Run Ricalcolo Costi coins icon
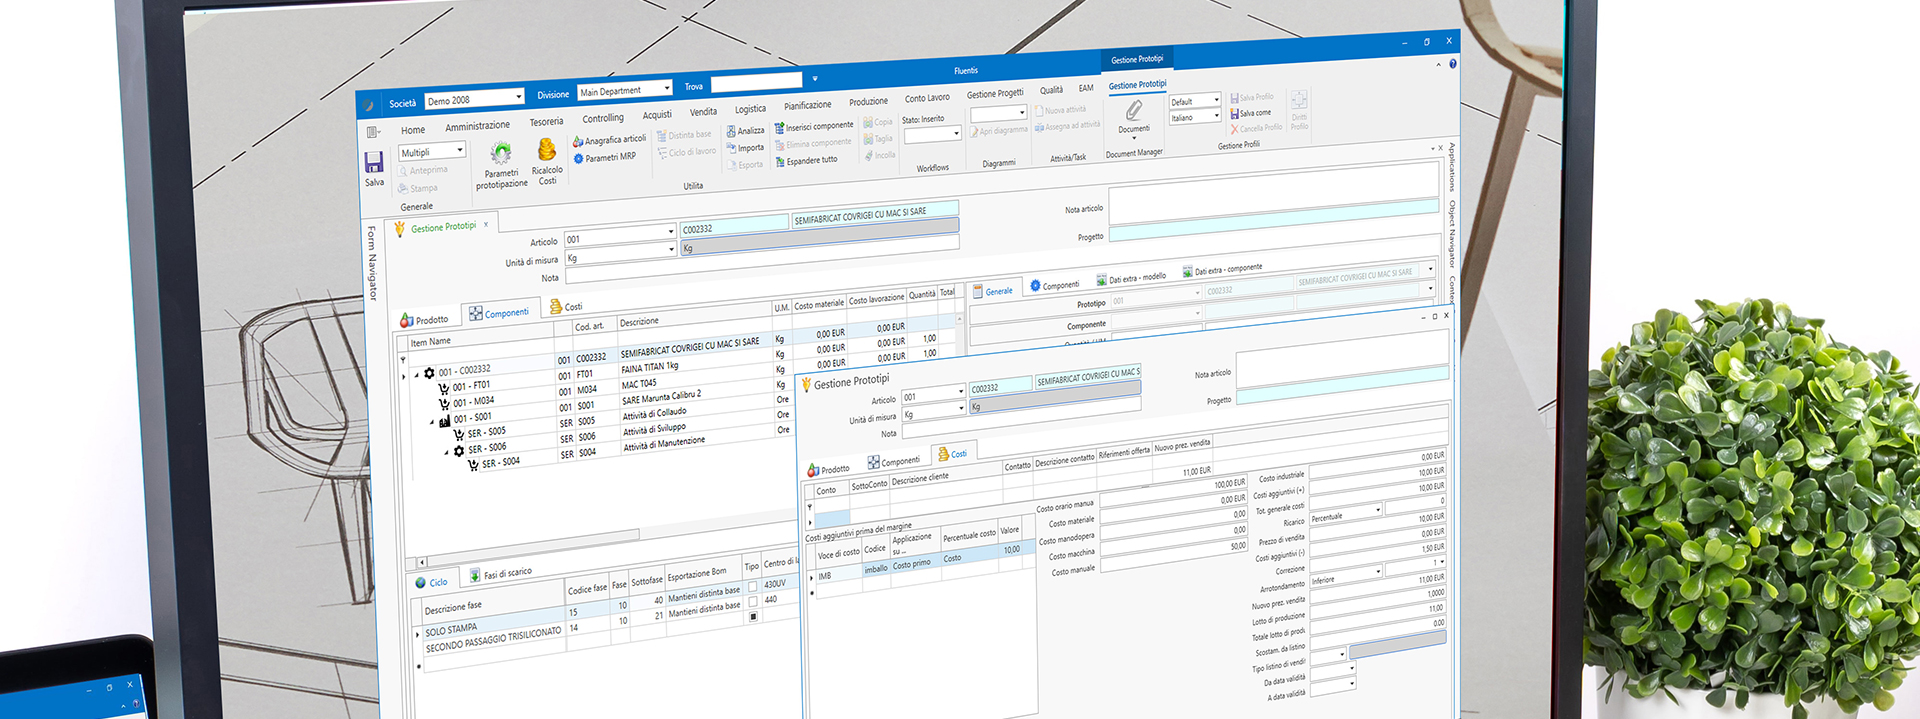1920x719 pixels. 547,150
